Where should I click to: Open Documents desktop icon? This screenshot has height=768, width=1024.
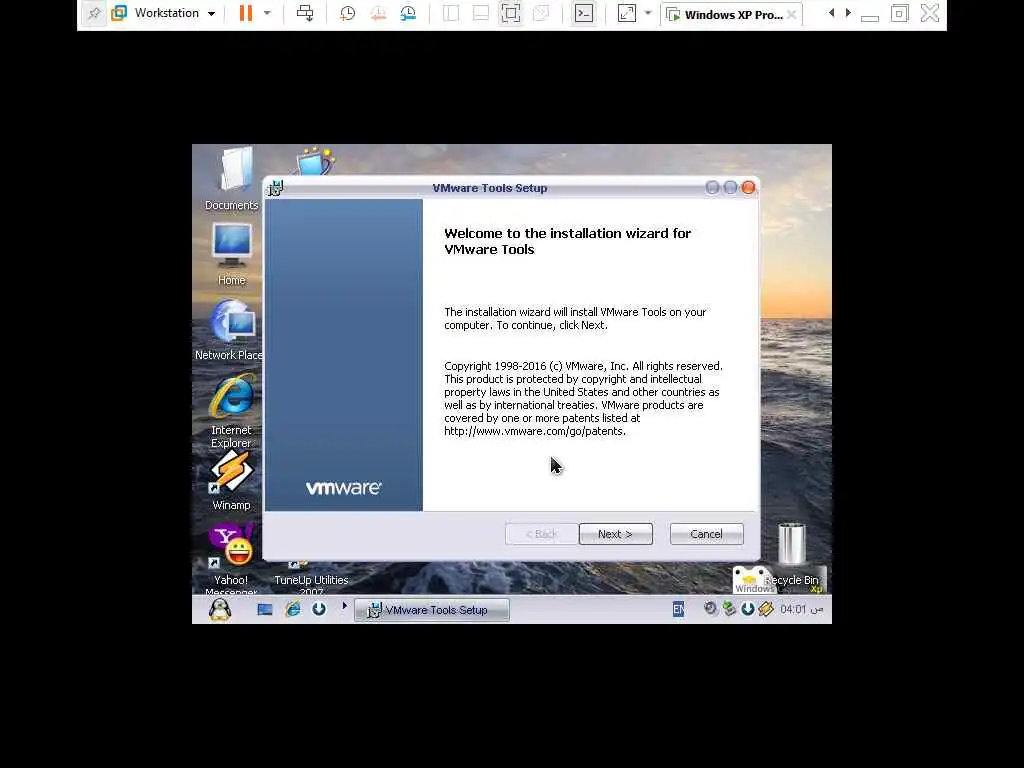(232, 178)
